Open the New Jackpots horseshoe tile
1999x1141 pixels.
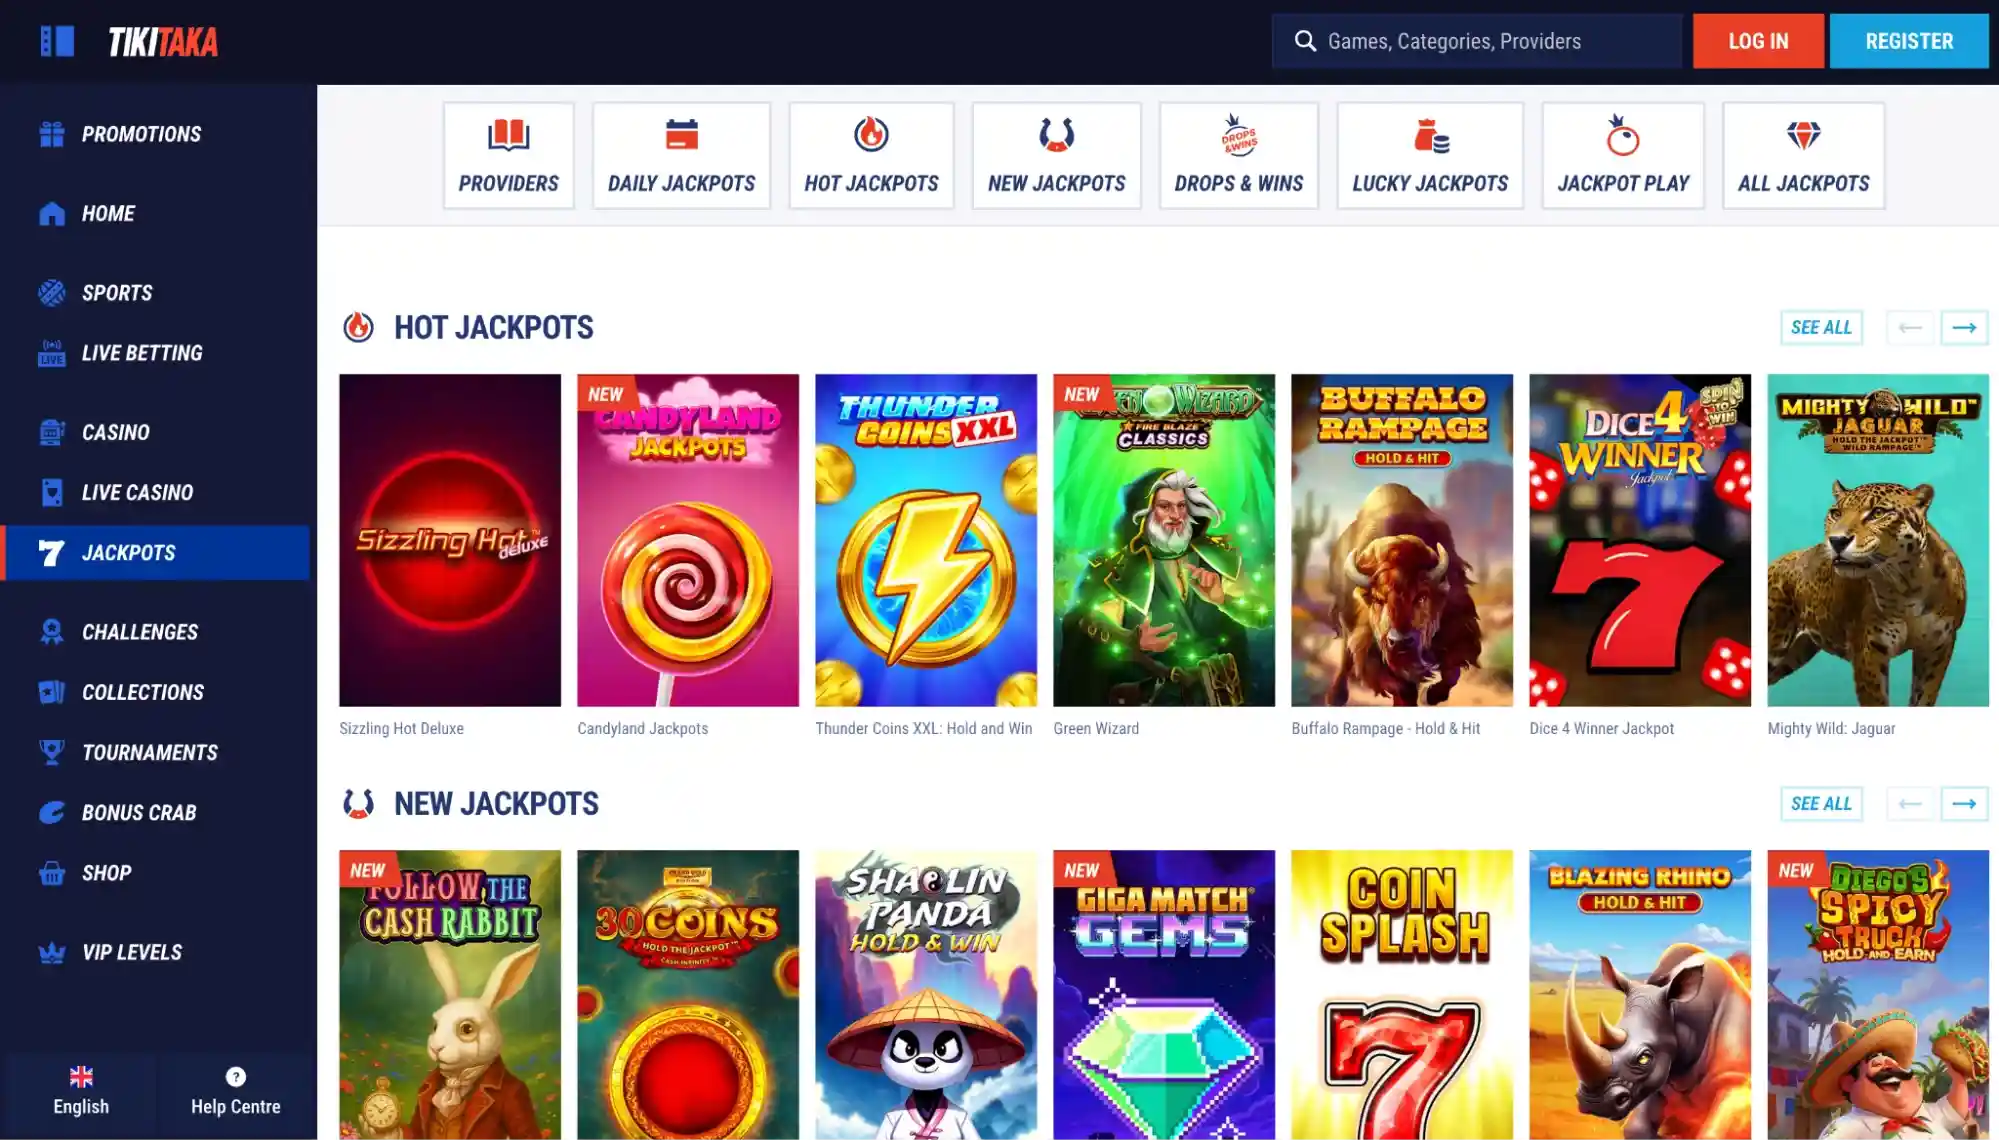[1056, 156]
